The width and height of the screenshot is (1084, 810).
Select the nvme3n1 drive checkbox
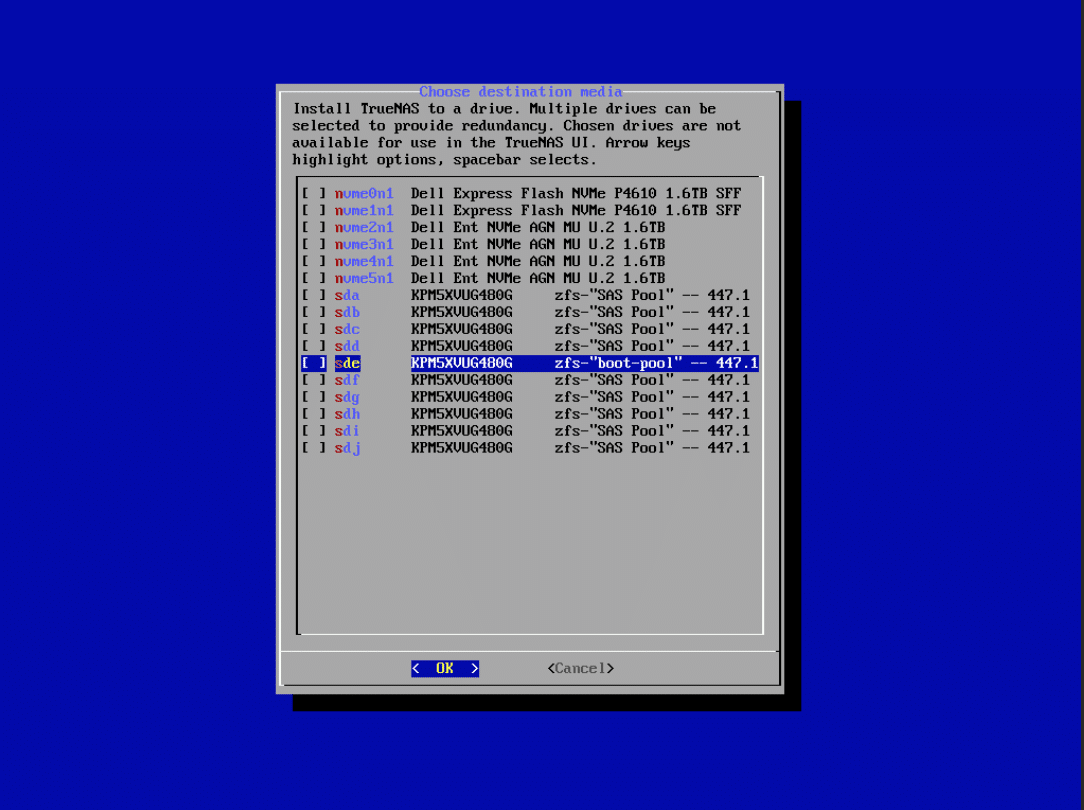coord(313,244)
